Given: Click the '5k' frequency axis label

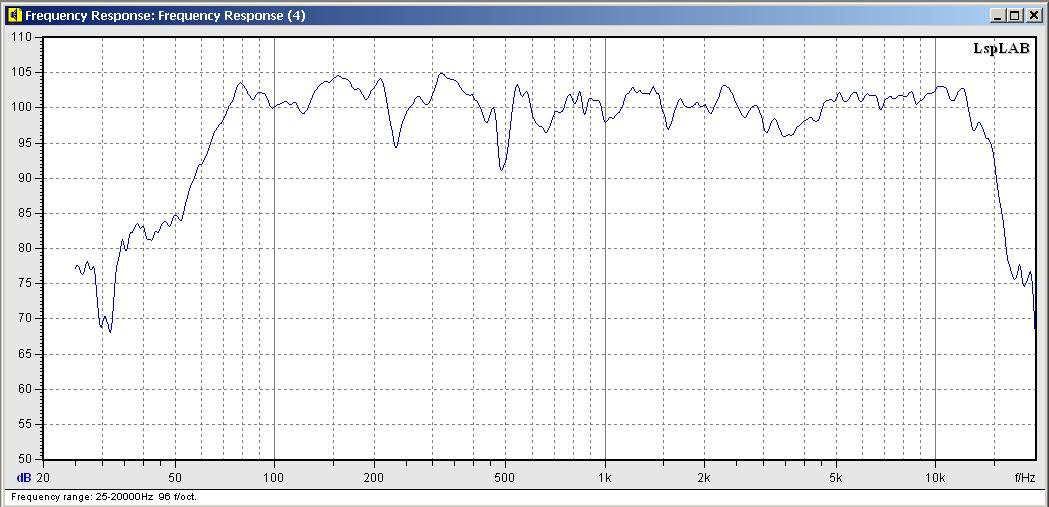Looking at the screenshot, I should tap(836, 478).
